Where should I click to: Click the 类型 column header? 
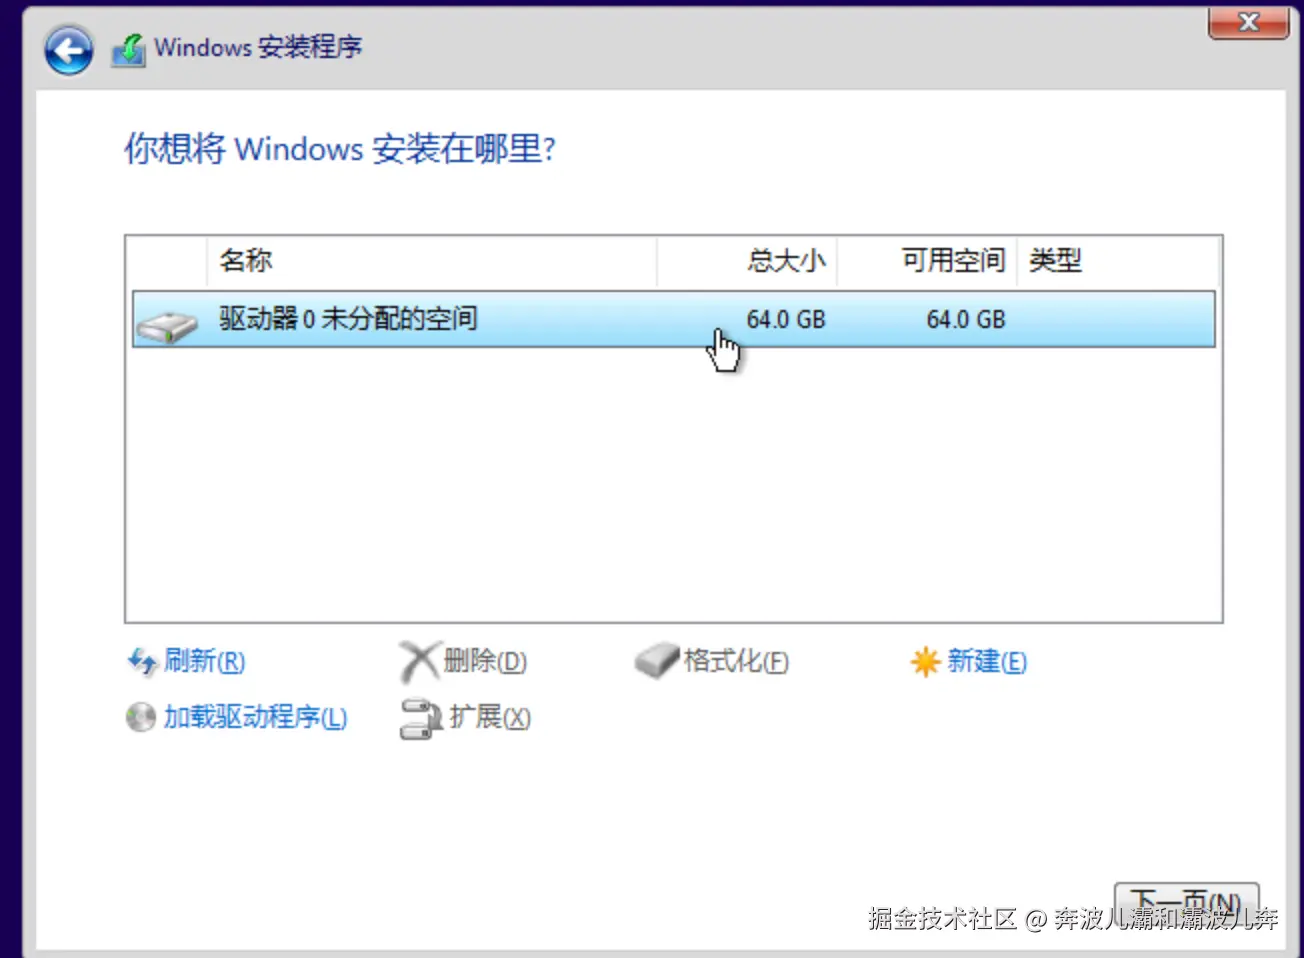pyautogui.click(x=1118, y=261)
